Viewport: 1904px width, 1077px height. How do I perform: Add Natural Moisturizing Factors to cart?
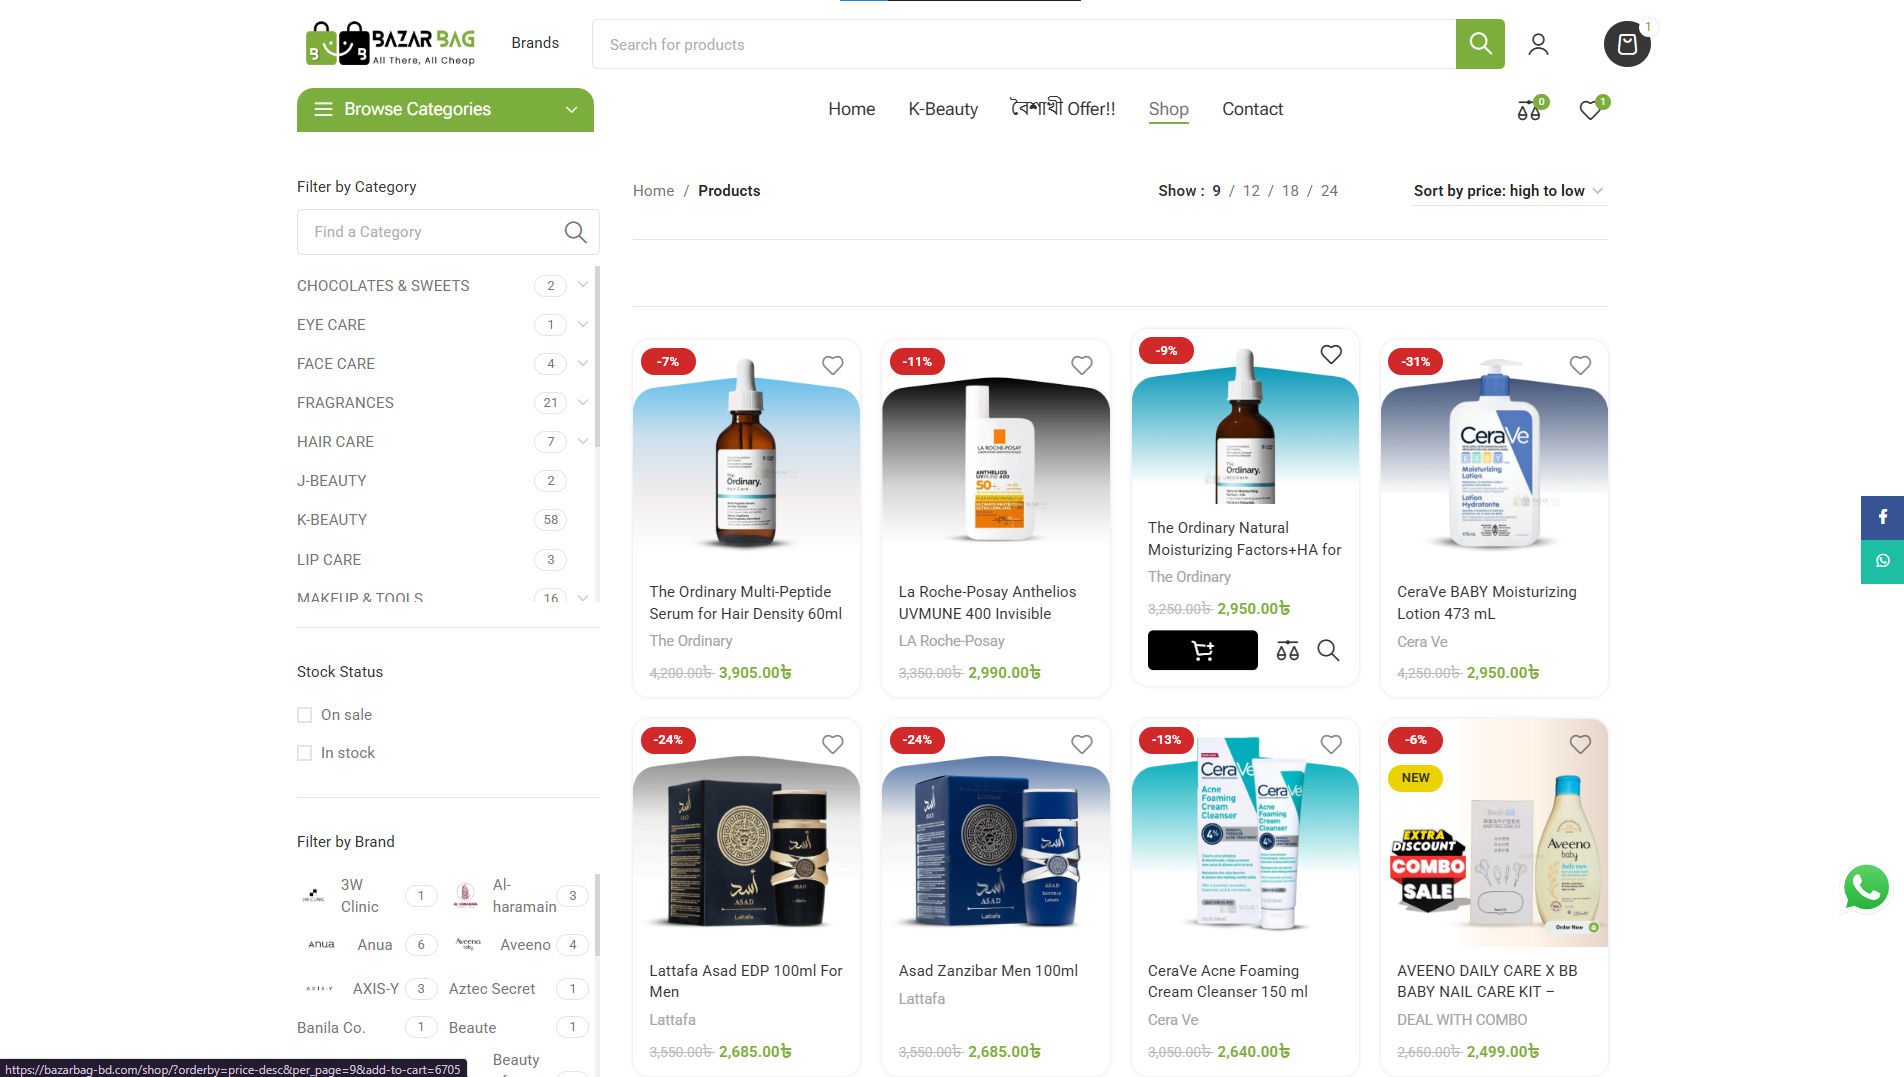tap(1203, 650)
